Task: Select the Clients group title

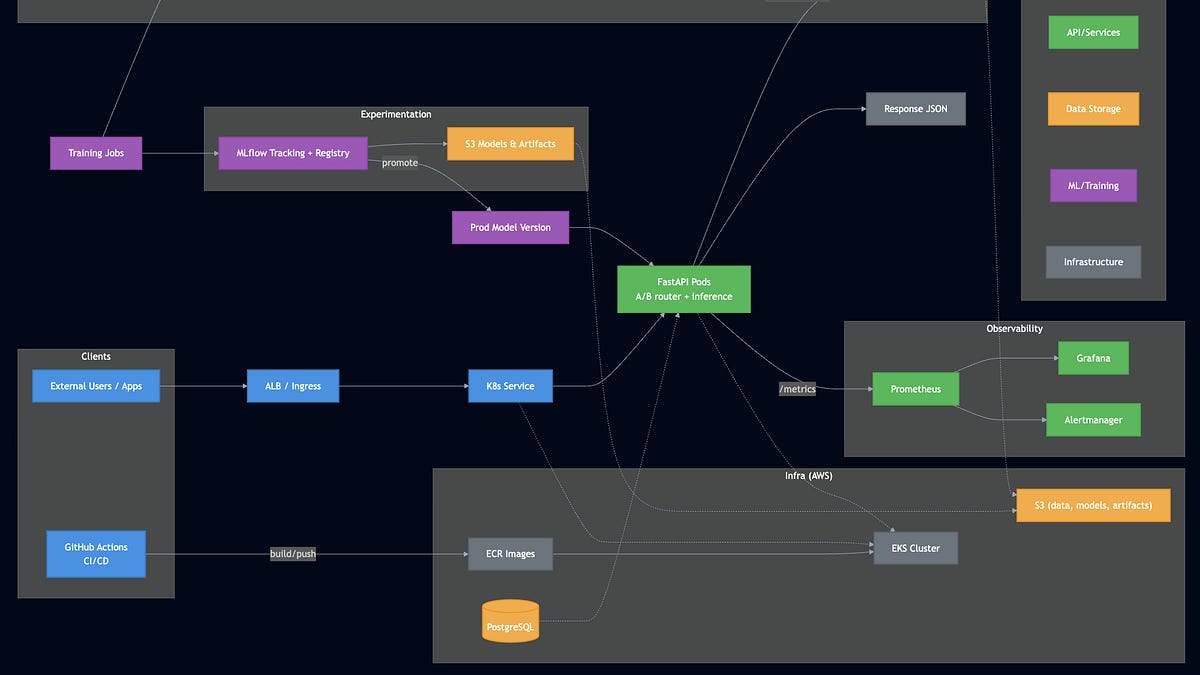Action: [96, 357]
